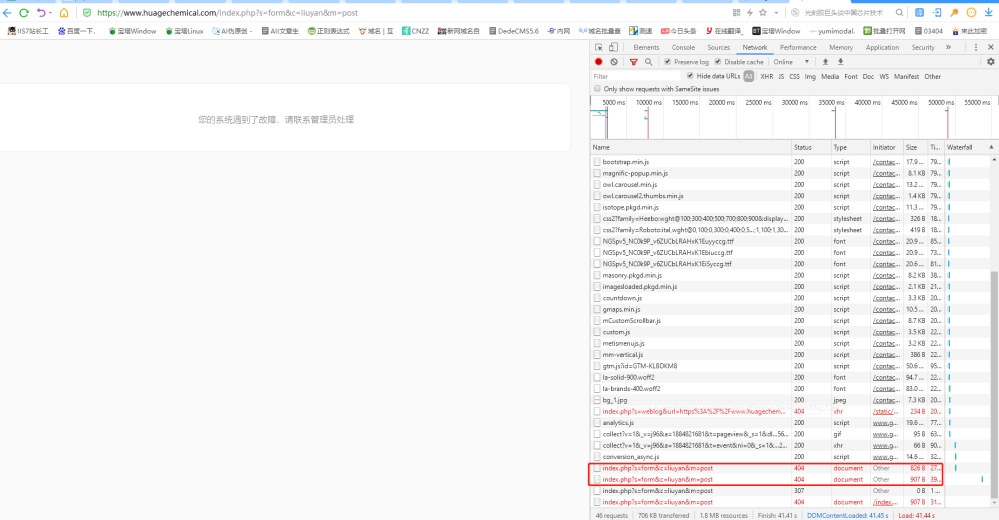Viewport: 999px width, 520px height.
Task: Click the green security shield in address bar
Action: [87, 13]
